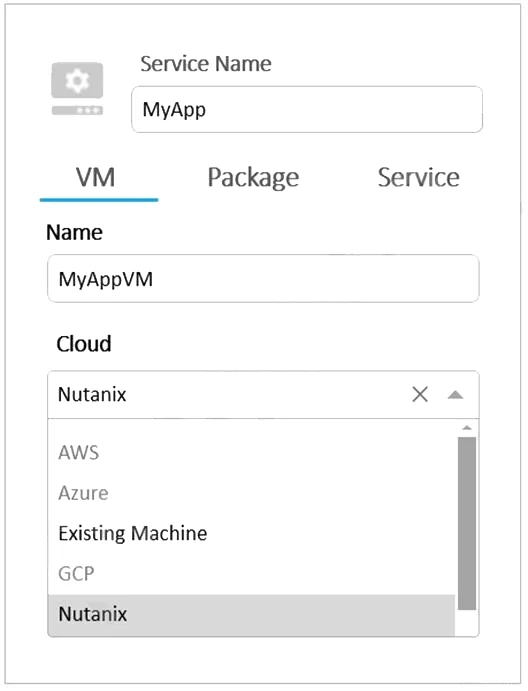Click the dropdown list scrollbar thumb
Screen dimensions: 528x691
(x=467, y=524)
